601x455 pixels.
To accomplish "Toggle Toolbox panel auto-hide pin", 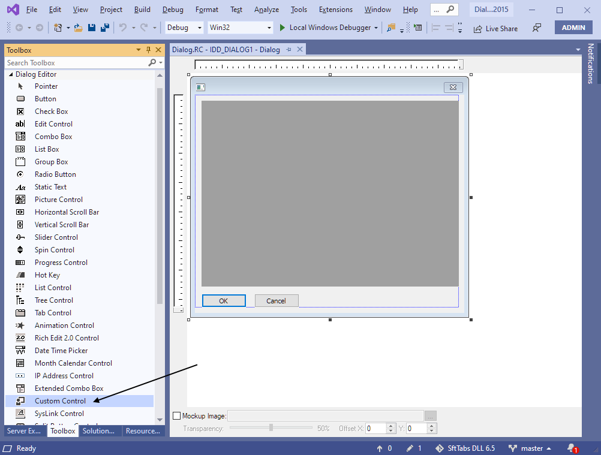I will point(149,50).
